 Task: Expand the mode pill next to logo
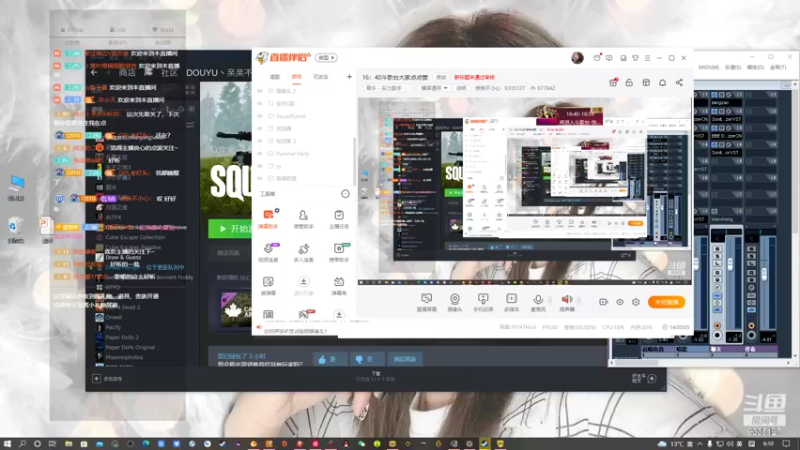coord(326,58)
